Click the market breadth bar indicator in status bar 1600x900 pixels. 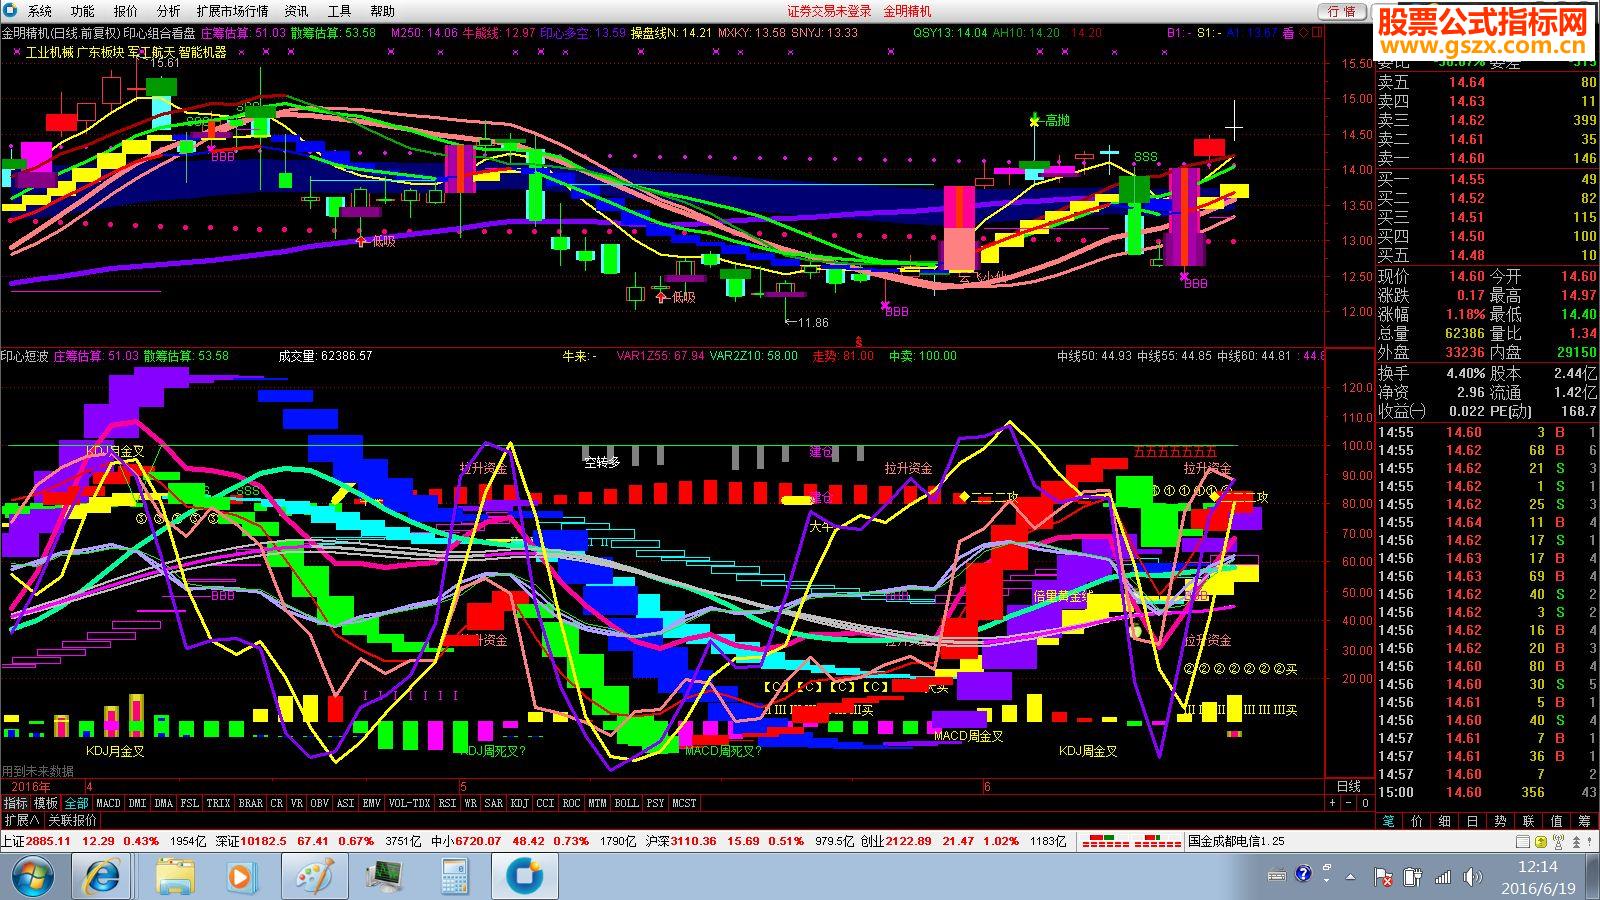[1132, 842]
